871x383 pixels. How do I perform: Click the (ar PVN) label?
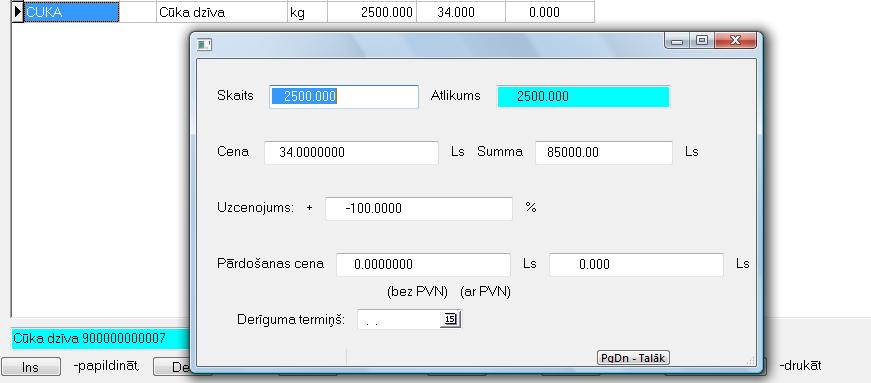485,291
